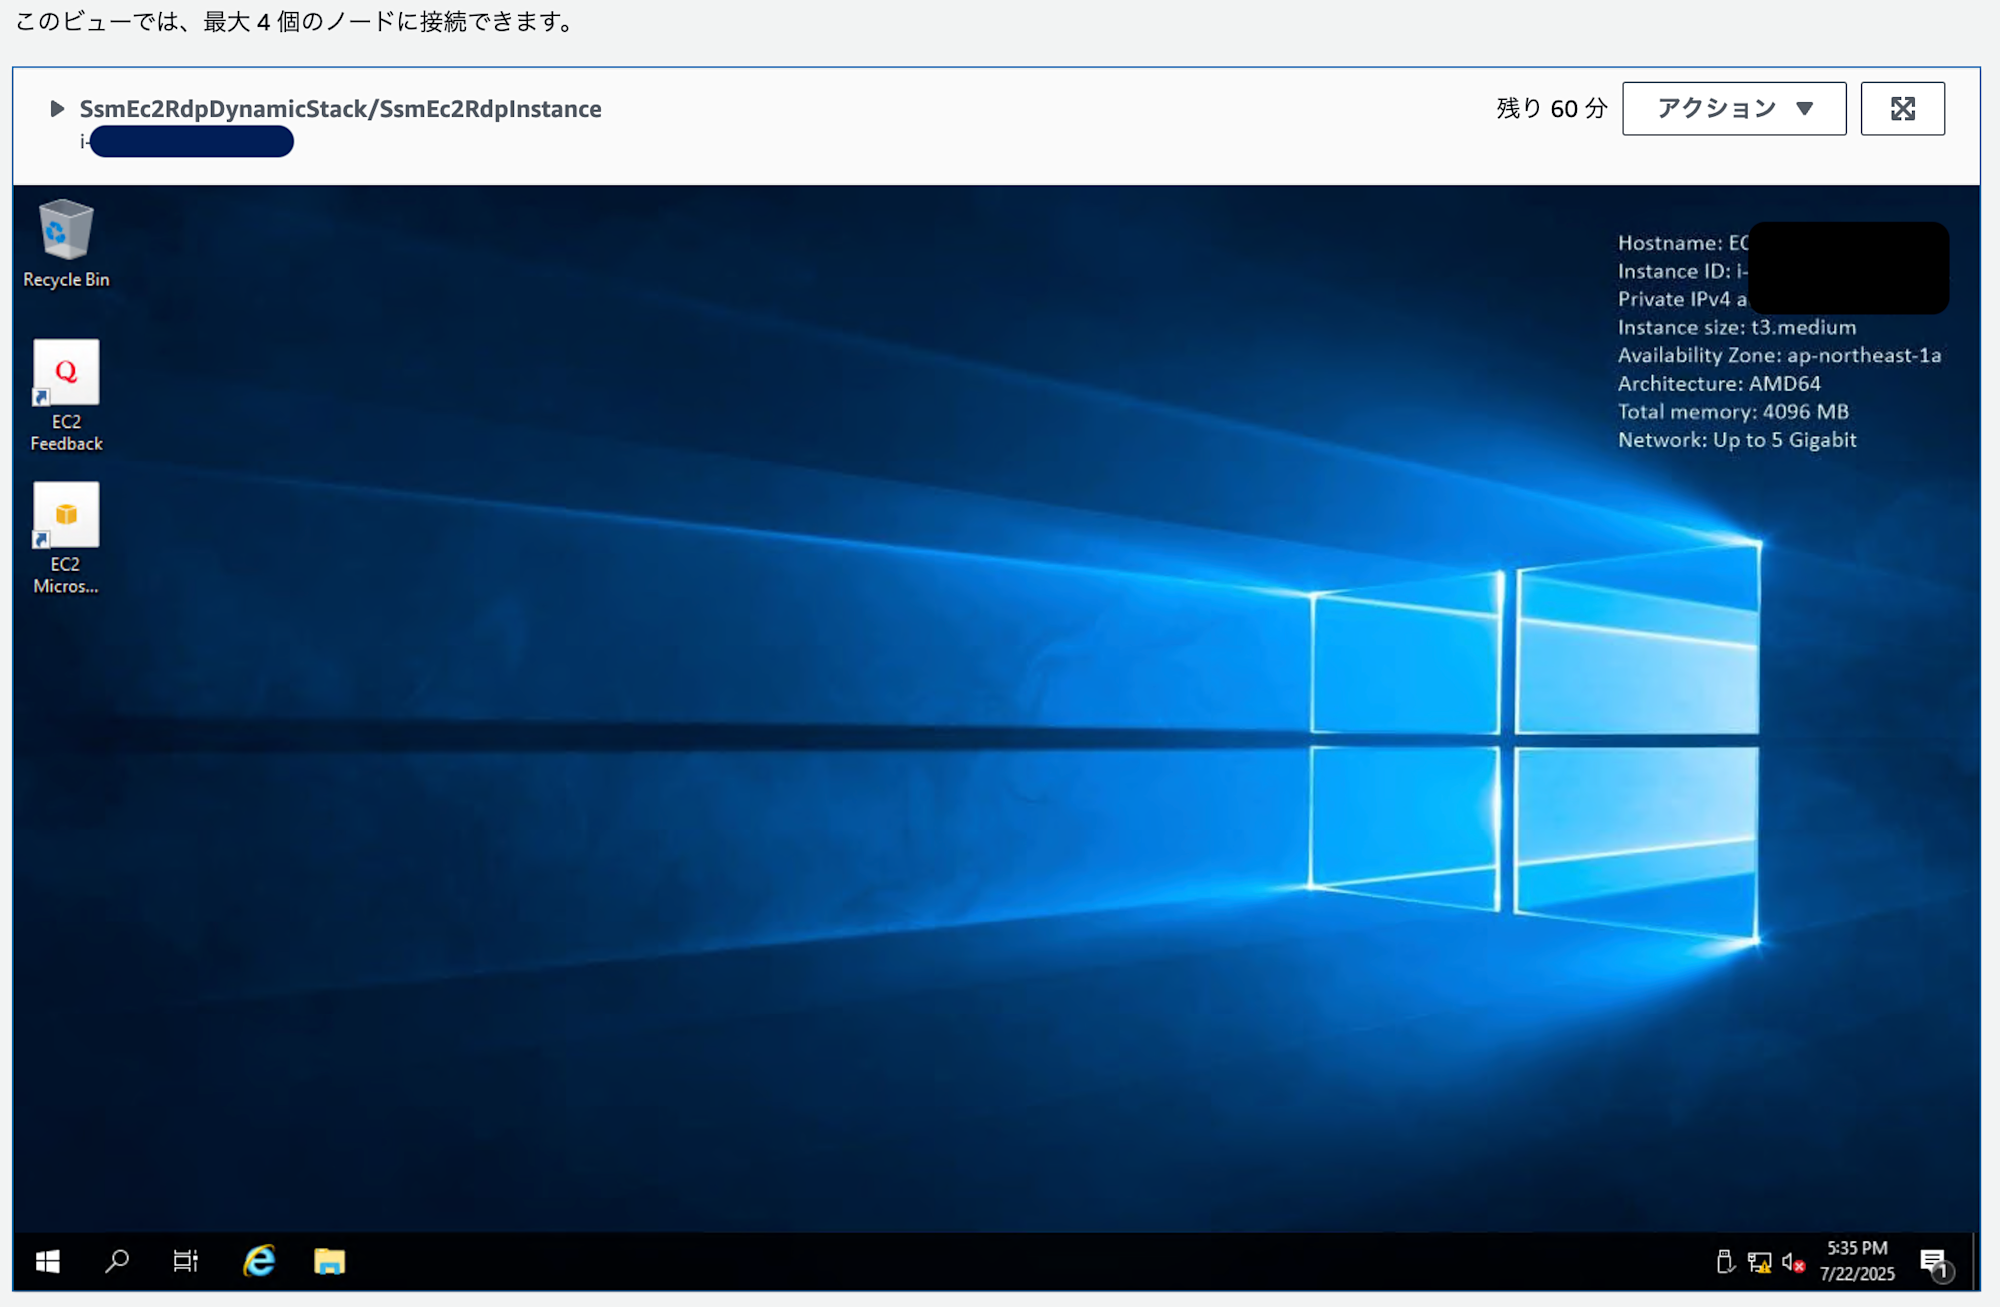Screen dimensions: 2000x1307
Task: Click the Network: Up to 5 Gigabit text
Action: [1737, 439]
